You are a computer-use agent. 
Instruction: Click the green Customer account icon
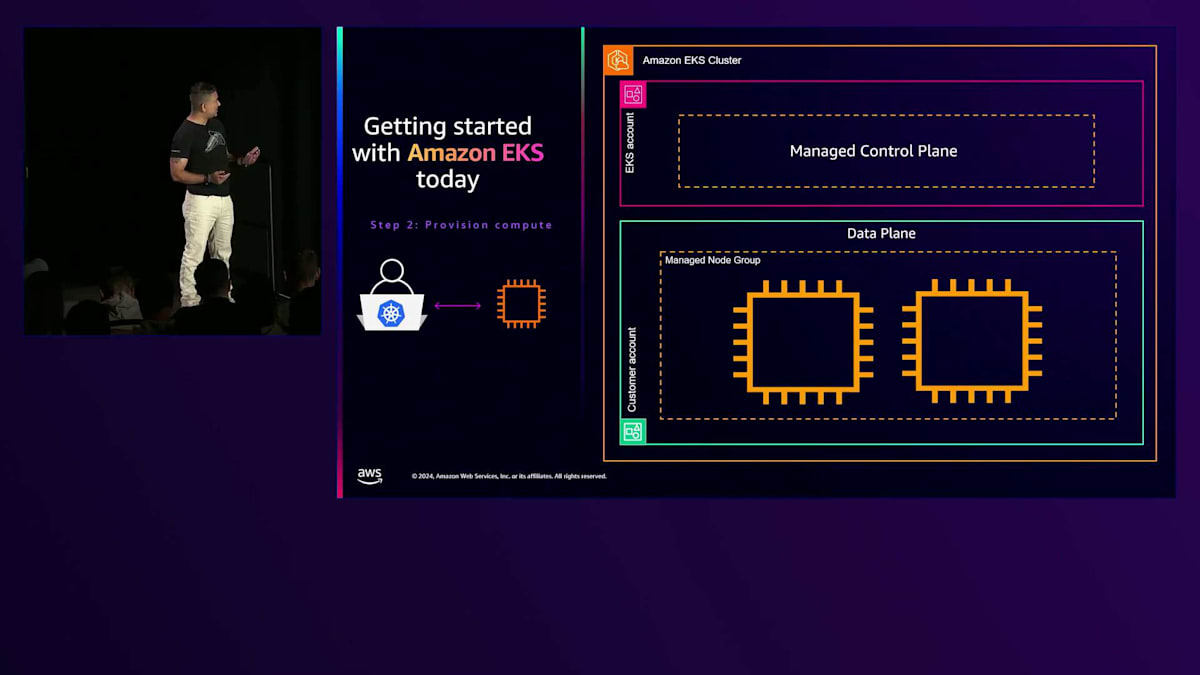tap(633, 432)
